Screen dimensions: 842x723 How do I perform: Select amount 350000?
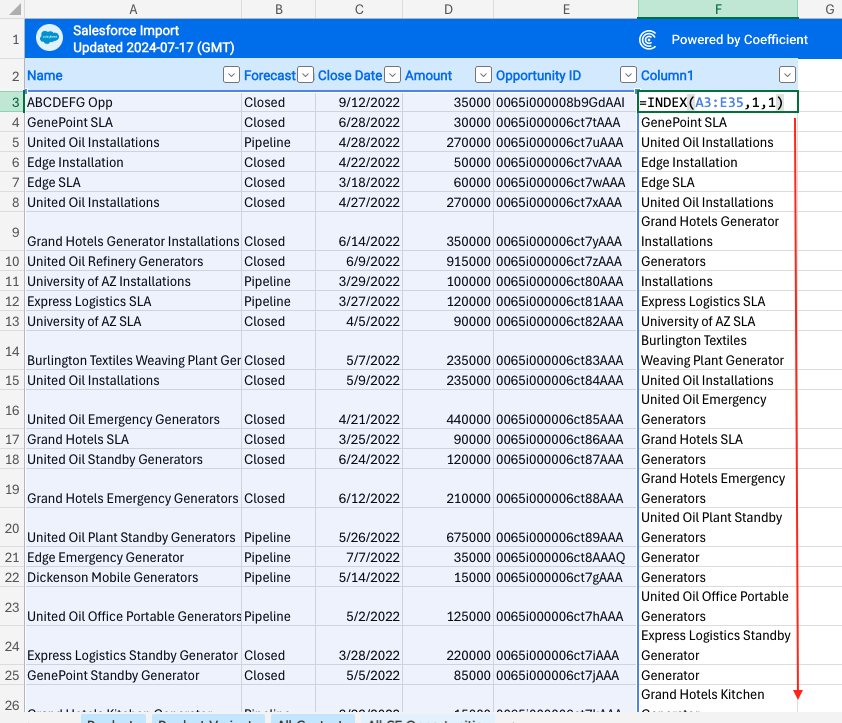point(448,232)
